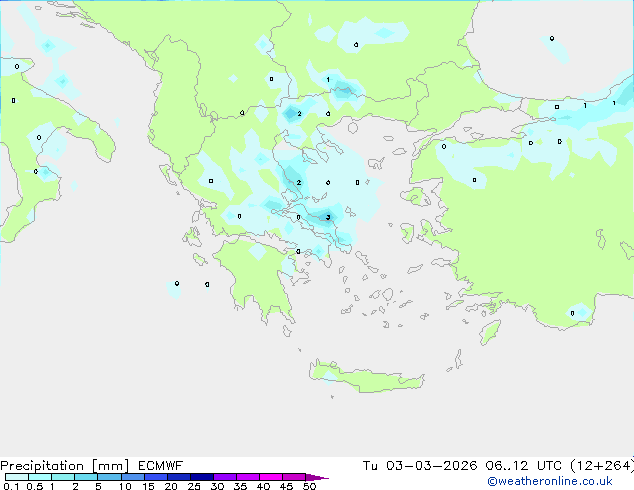
Task: Pick the 35–40 mm purple legend swatch
Action: tap(248, 477)
